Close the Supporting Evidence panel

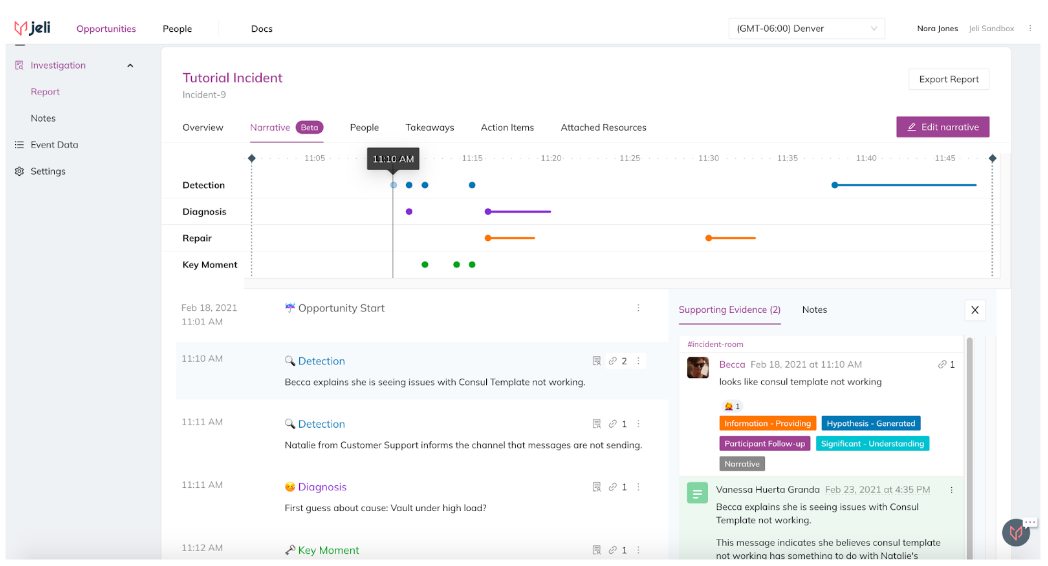[x=975, y=310]
